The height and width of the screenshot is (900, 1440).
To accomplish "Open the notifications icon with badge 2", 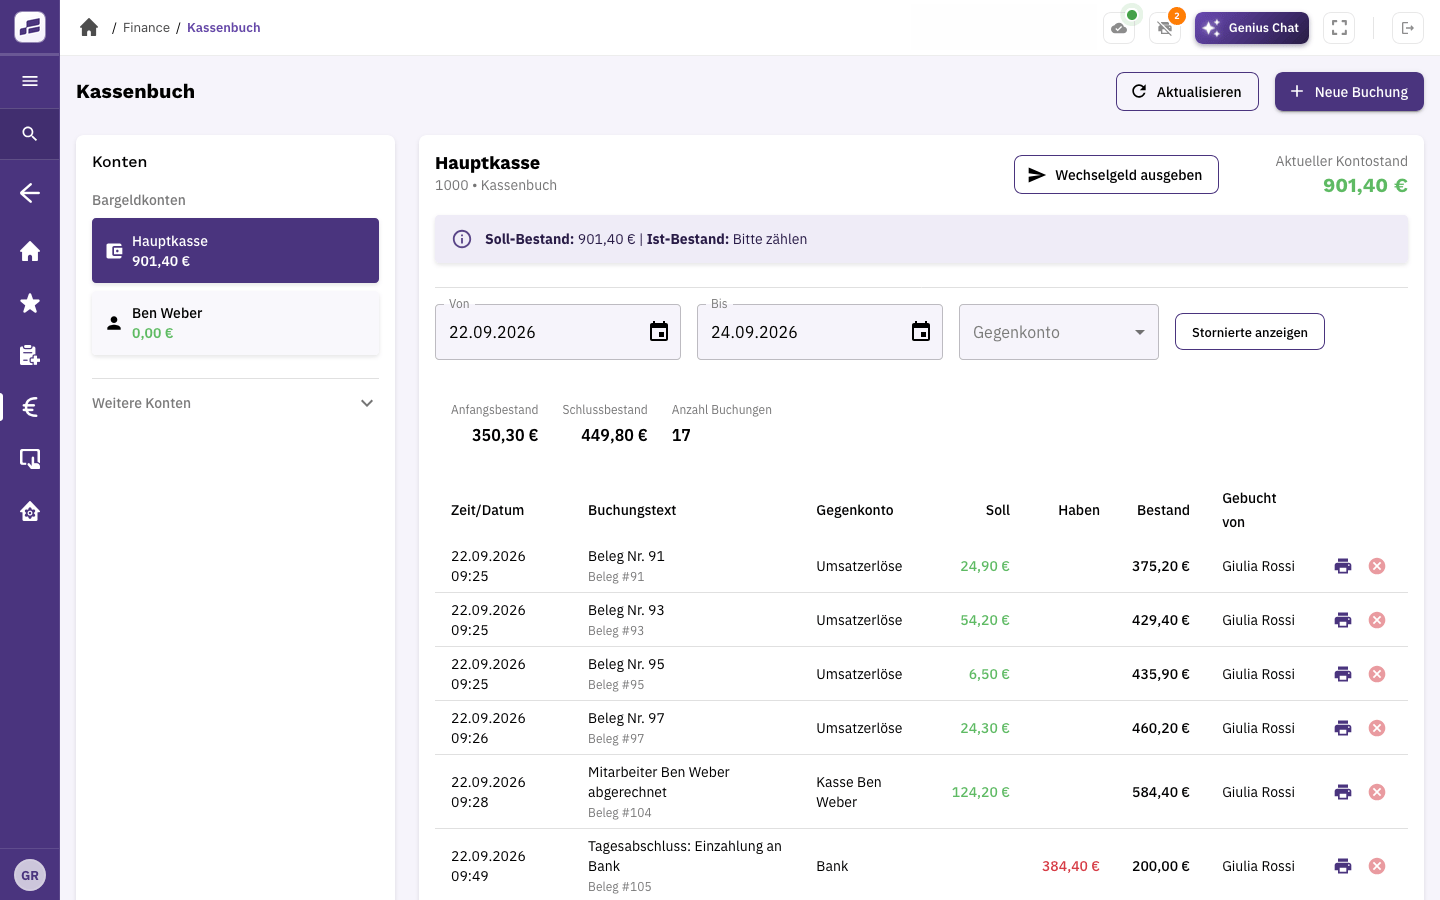I will (1165, 28).
